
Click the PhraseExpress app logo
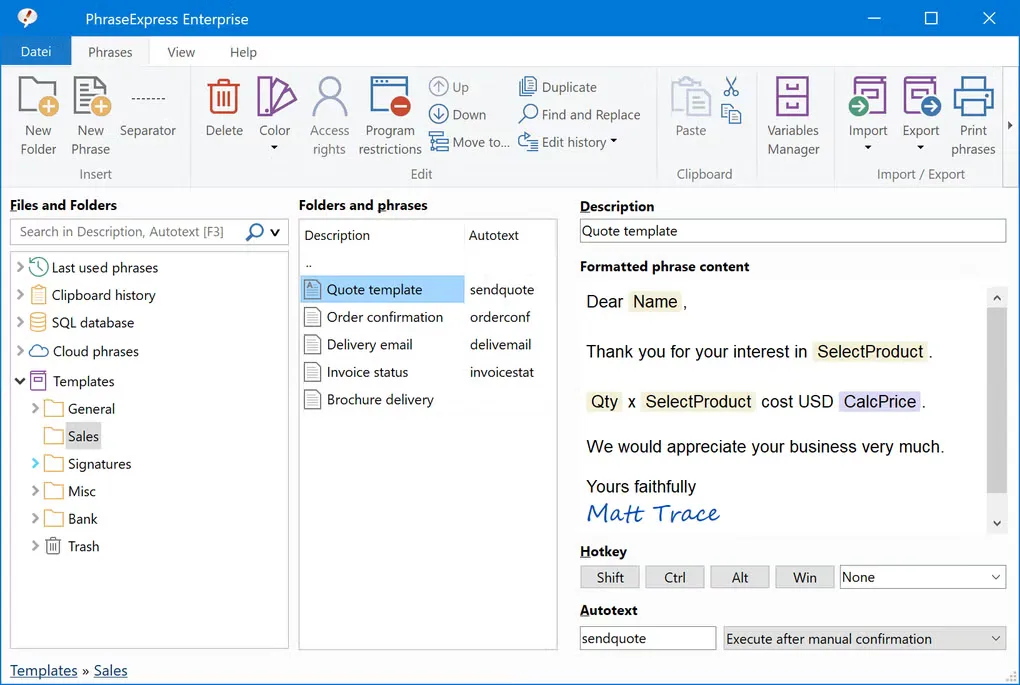coord(27,18)
